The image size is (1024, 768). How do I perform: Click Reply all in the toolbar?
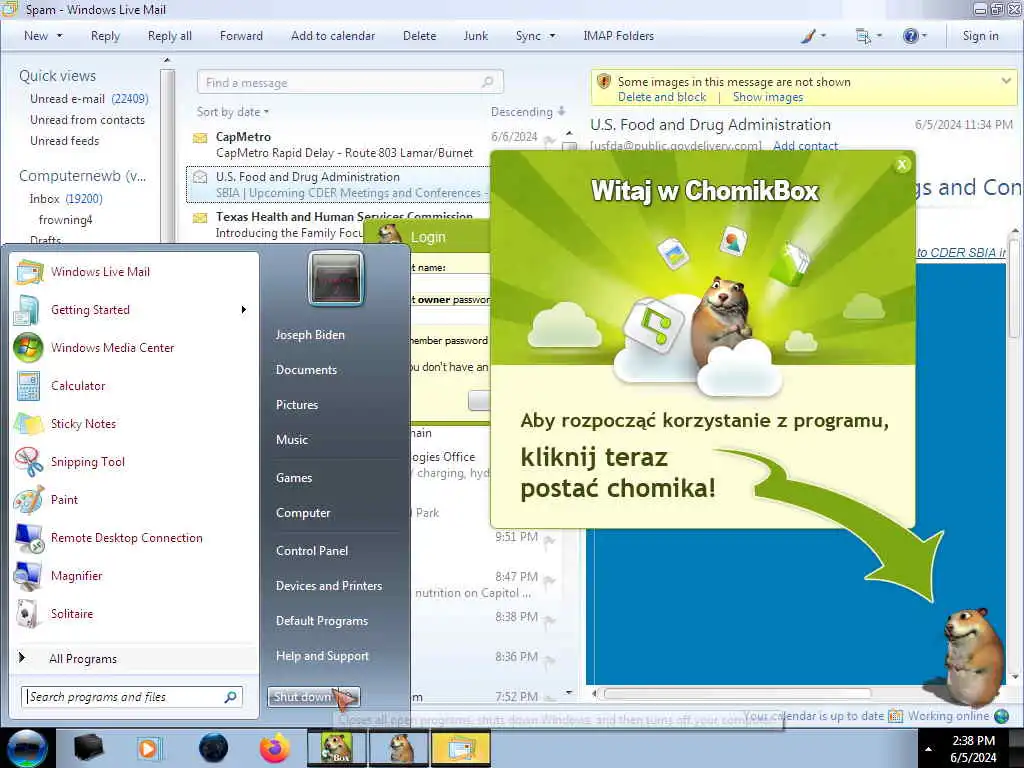170,36
